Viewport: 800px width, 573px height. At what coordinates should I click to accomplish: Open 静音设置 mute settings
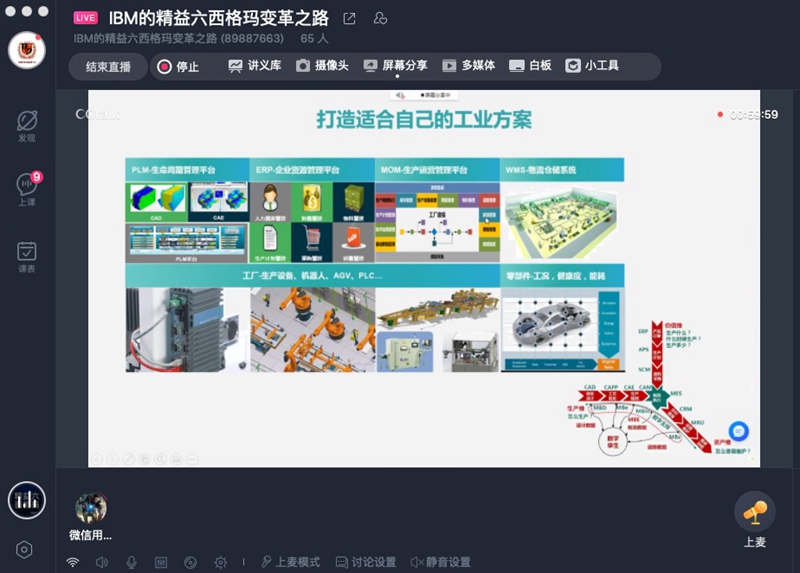[x=440, y=562]
